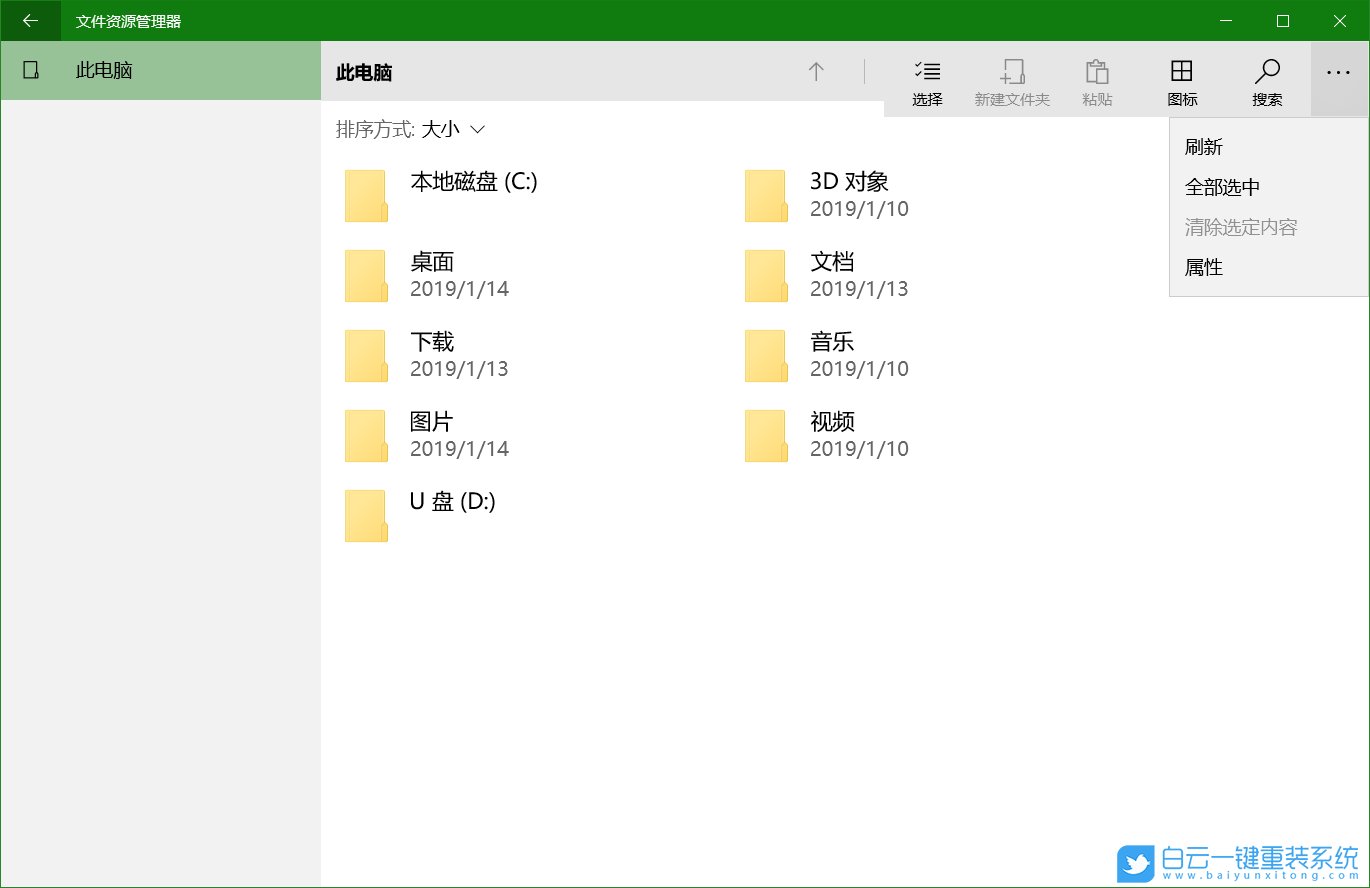1370x888 pixels.
Task: Click 清除选定内容 menu entry
Action: 1239,227
